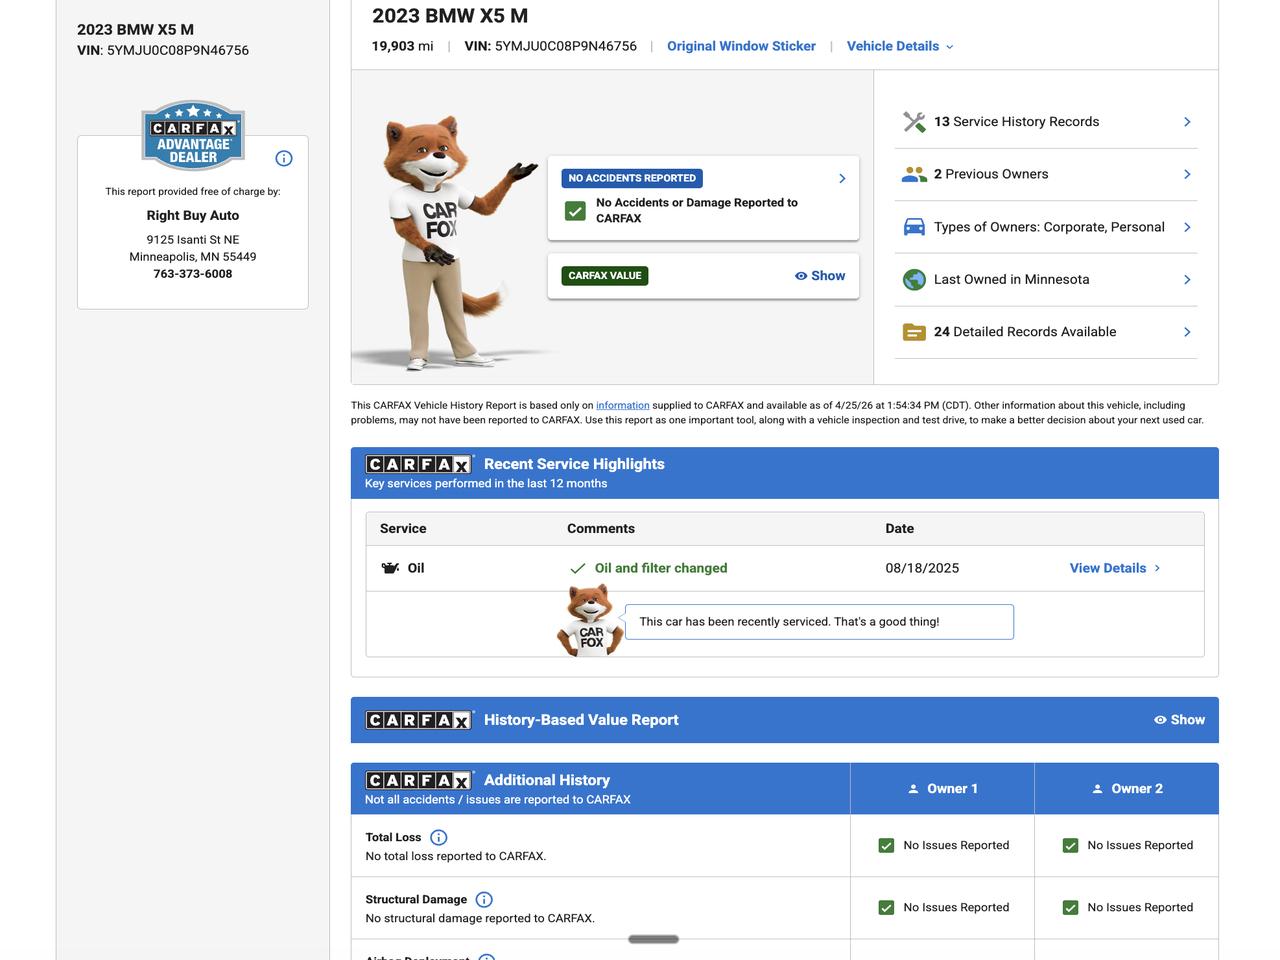Click the gray drag handle at bottom
The width and height of the screenshot is (1280, 960).
[653, 939]
